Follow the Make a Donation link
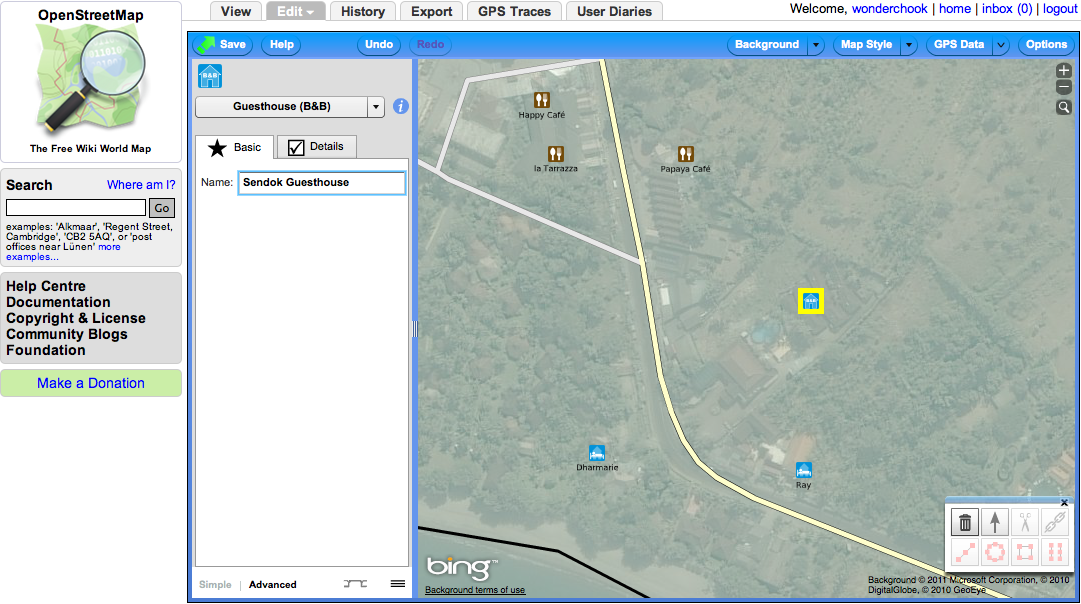Screen dimensions: 1081x604 click(x=91, y=383)
